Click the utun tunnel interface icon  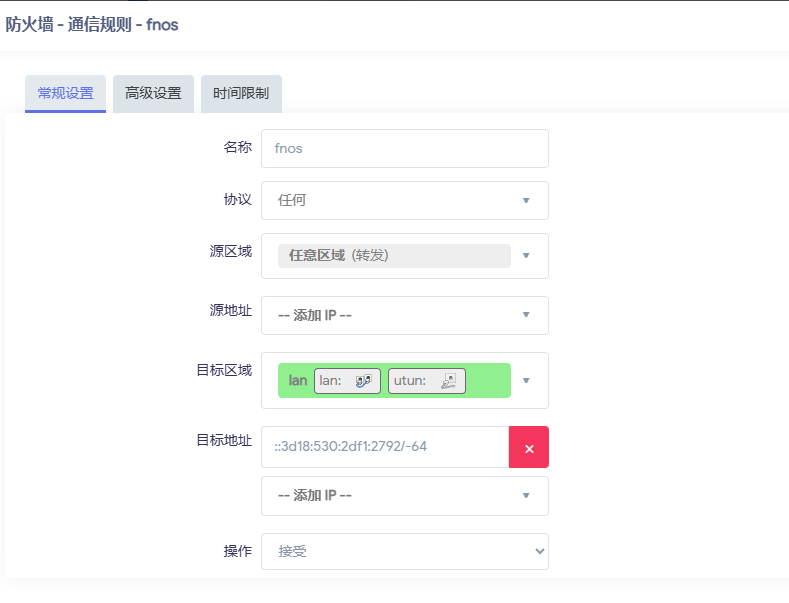449,381
